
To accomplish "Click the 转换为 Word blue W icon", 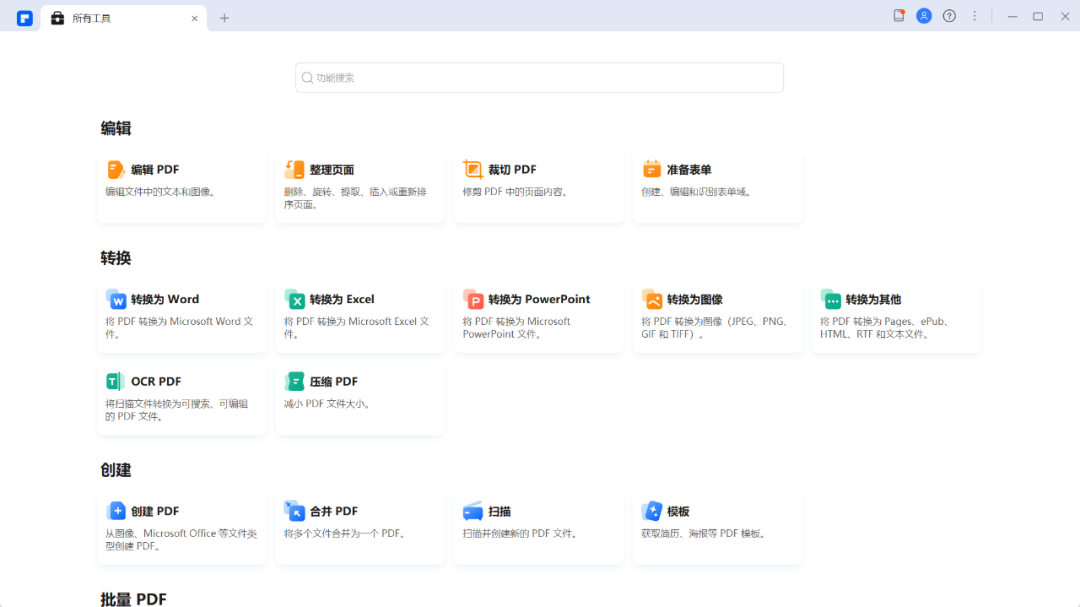I will click(x=116, y=299).
